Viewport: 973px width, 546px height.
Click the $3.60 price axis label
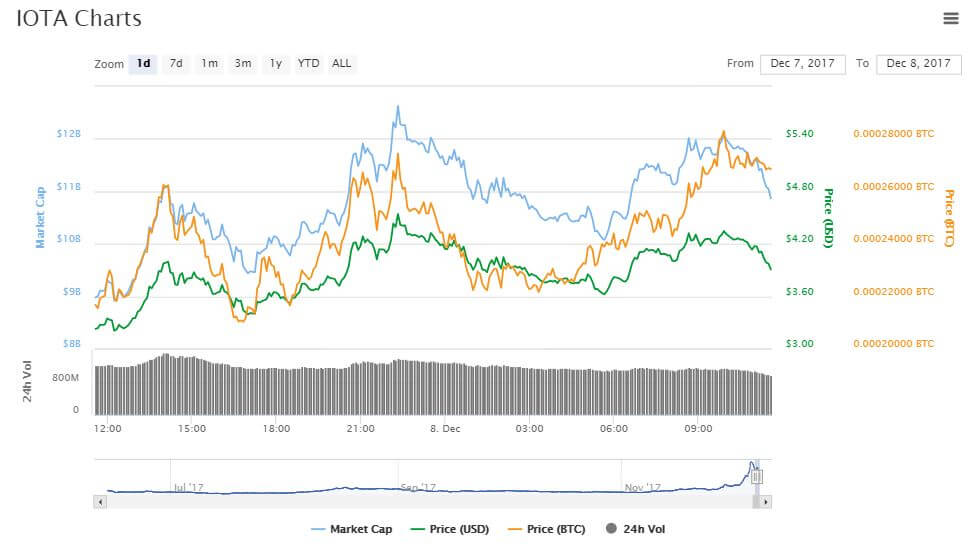[799, 292]
